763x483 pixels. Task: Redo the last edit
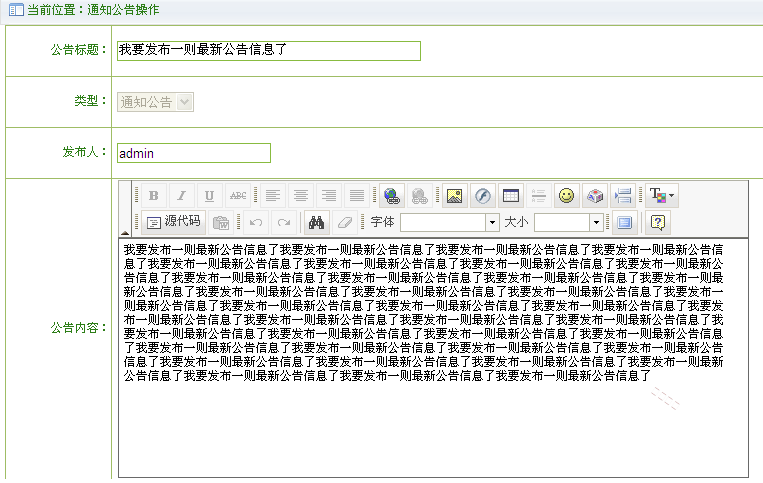[284, 222]
